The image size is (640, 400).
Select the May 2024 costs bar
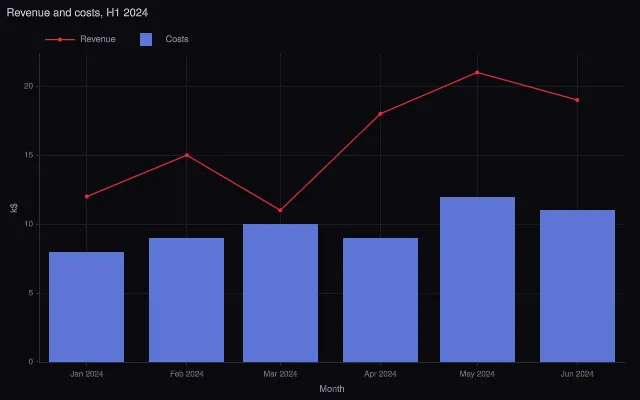(478, 280)
